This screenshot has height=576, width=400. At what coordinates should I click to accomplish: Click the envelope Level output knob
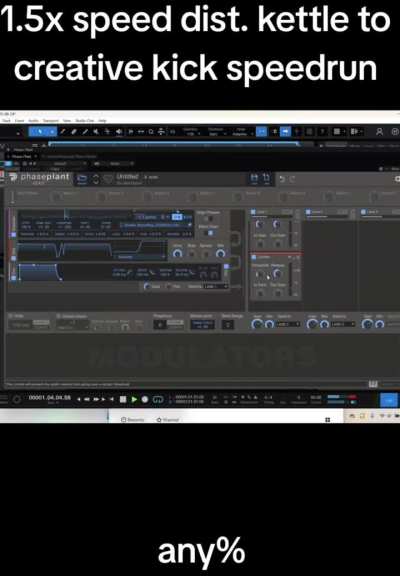click(147, 286)
